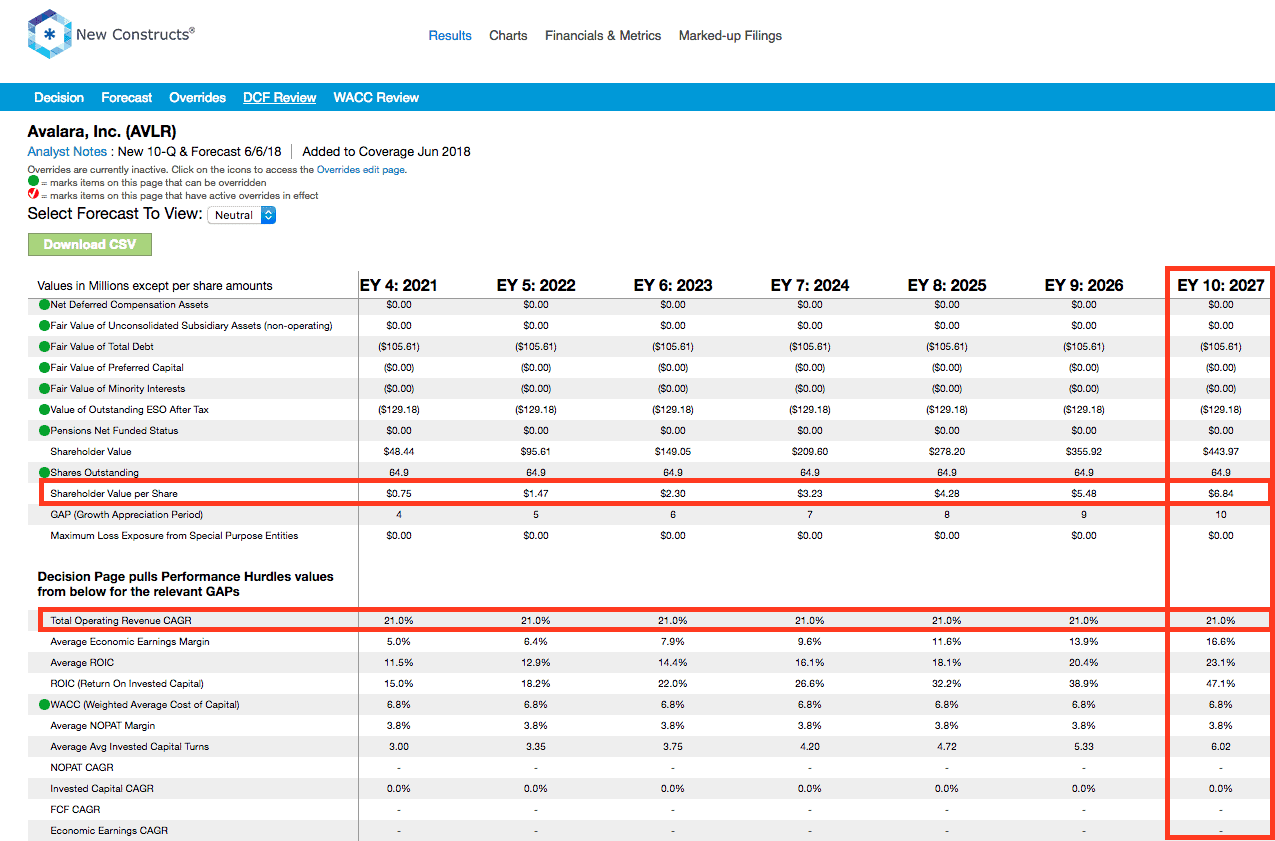Screen dimensions: 1275x841
Task: Click the EY 9: 2026 column header
Action: pyautogui.click(x=1084, y=285)
